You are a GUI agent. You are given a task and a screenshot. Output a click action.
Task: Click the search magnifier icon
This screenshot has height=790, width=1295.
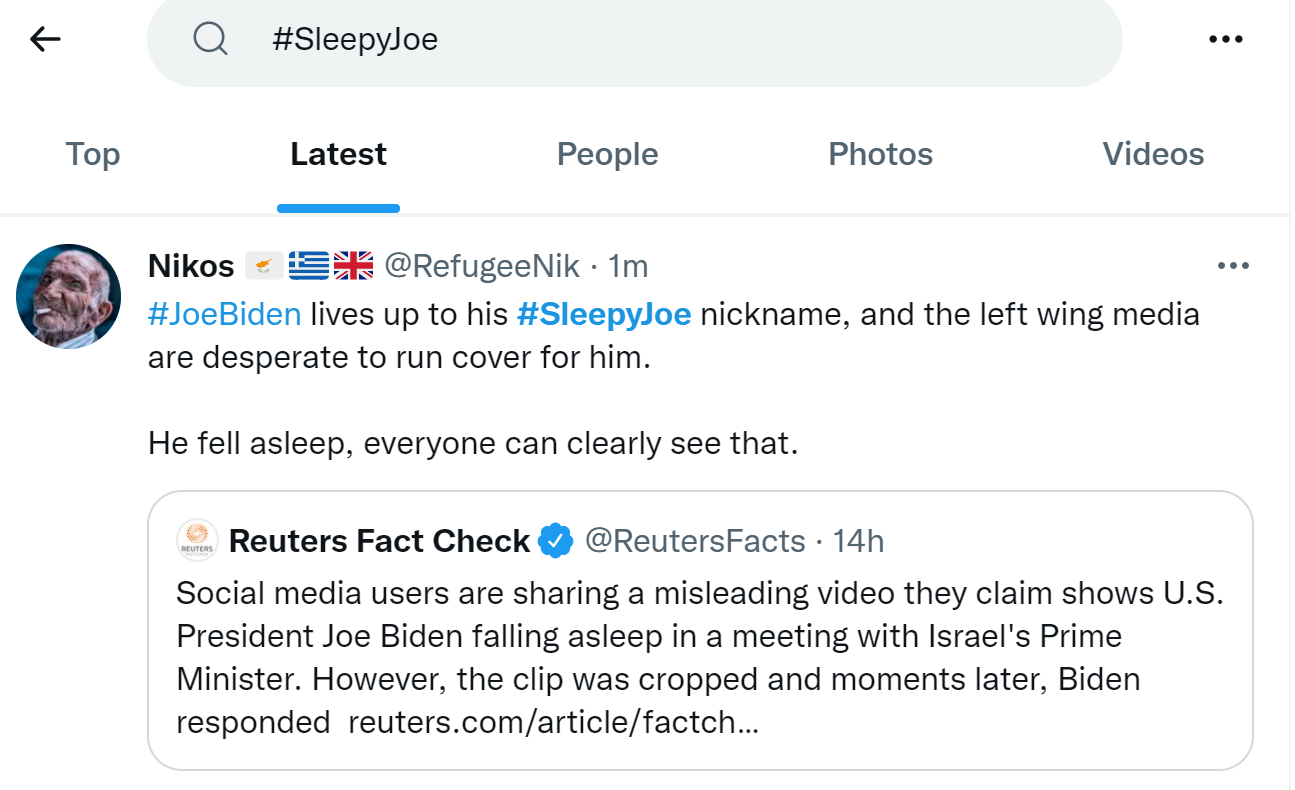click(210, 39)
